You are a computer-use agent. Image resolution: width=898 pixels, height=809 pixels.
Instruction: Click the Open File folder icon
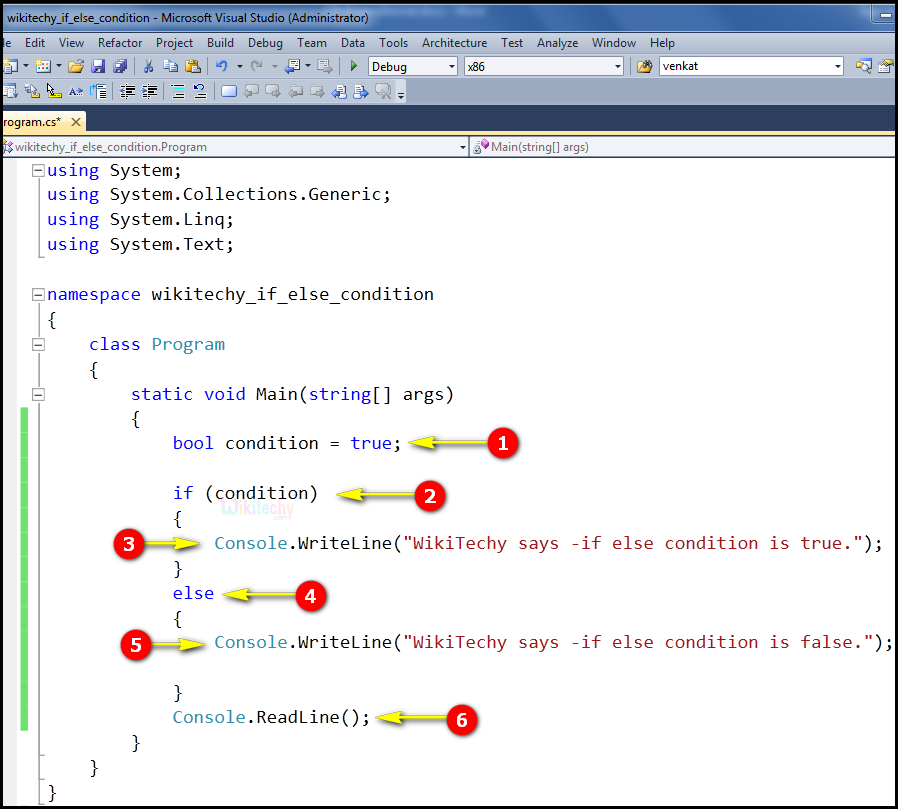coord(76,66)
